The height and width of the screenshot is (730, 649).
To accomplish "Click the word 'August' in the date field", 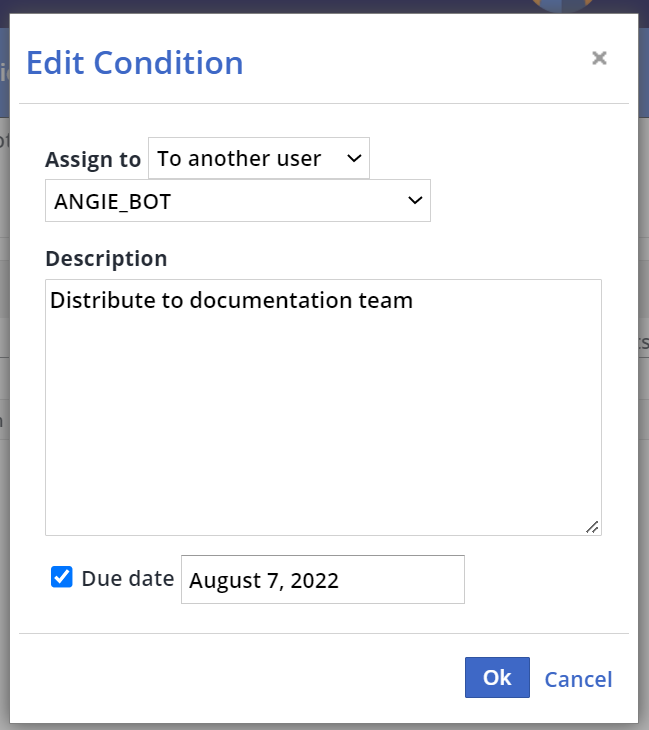I will coord(223,580).
